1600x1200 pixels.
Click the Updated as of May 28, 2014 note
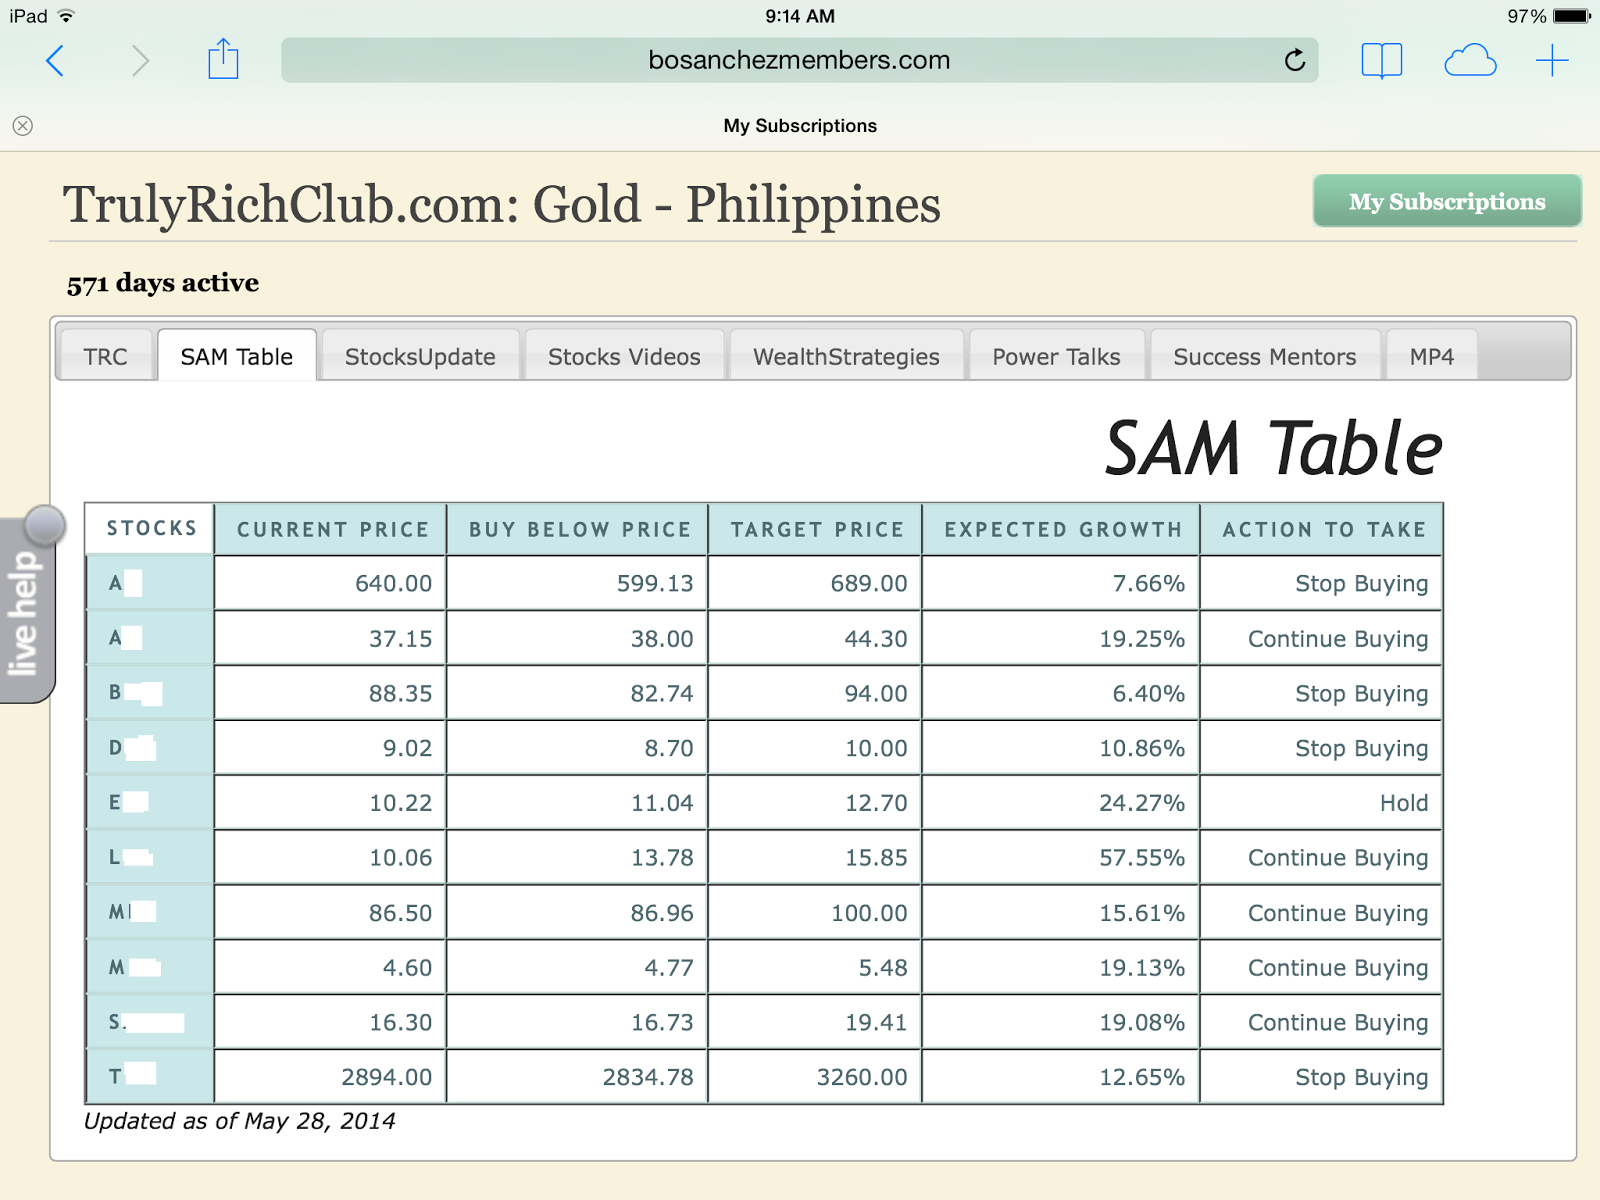tap(240, 1122)
